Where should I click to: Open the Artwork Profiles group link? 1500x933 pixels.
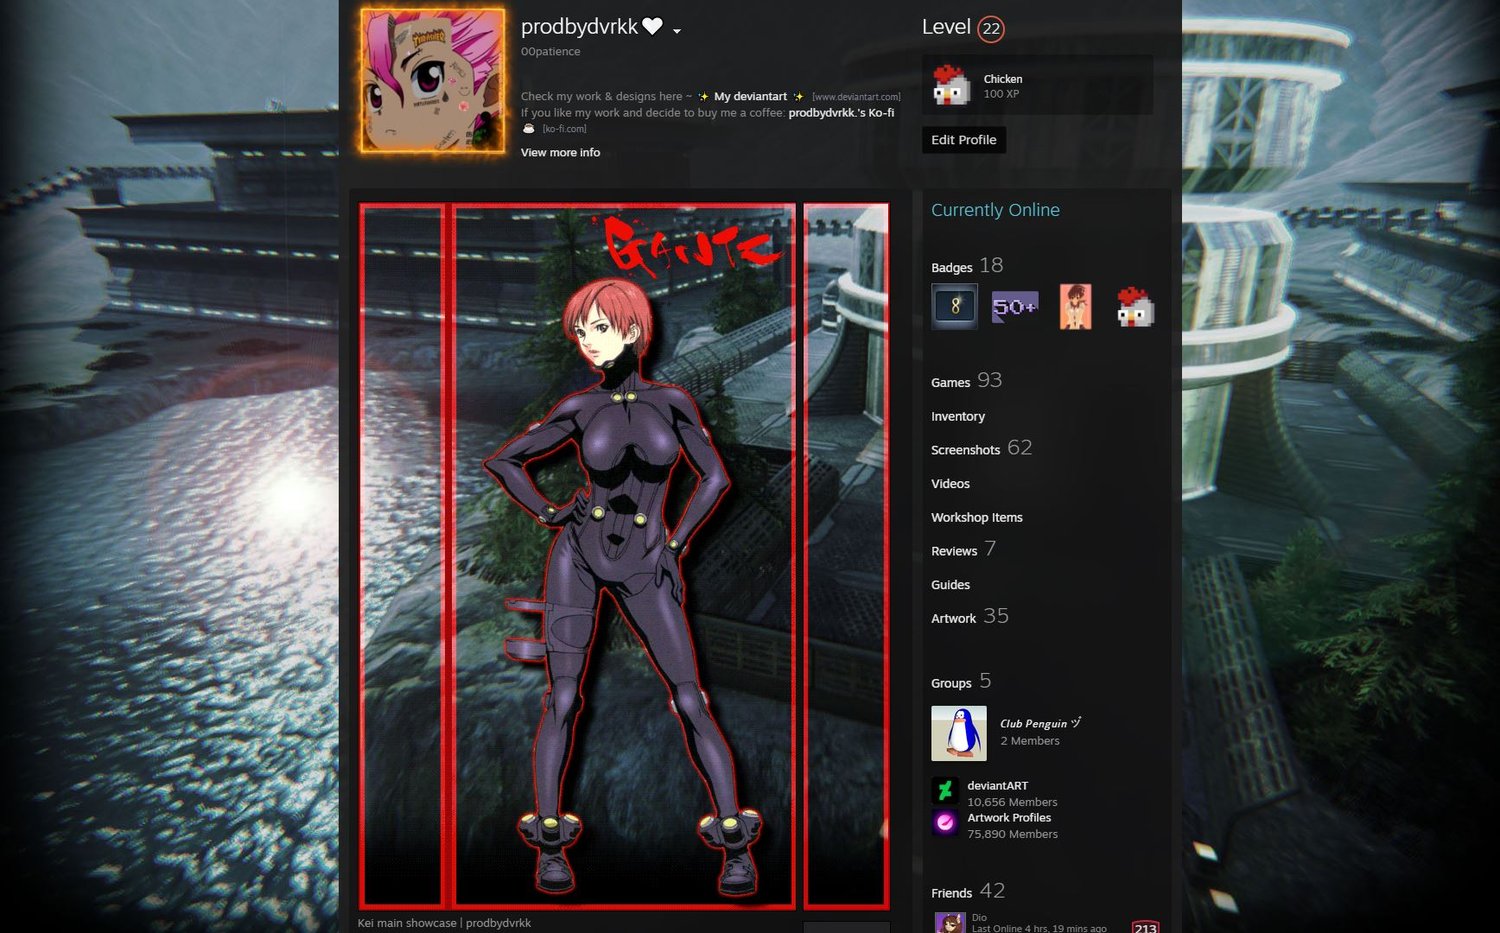(1009, 818)
